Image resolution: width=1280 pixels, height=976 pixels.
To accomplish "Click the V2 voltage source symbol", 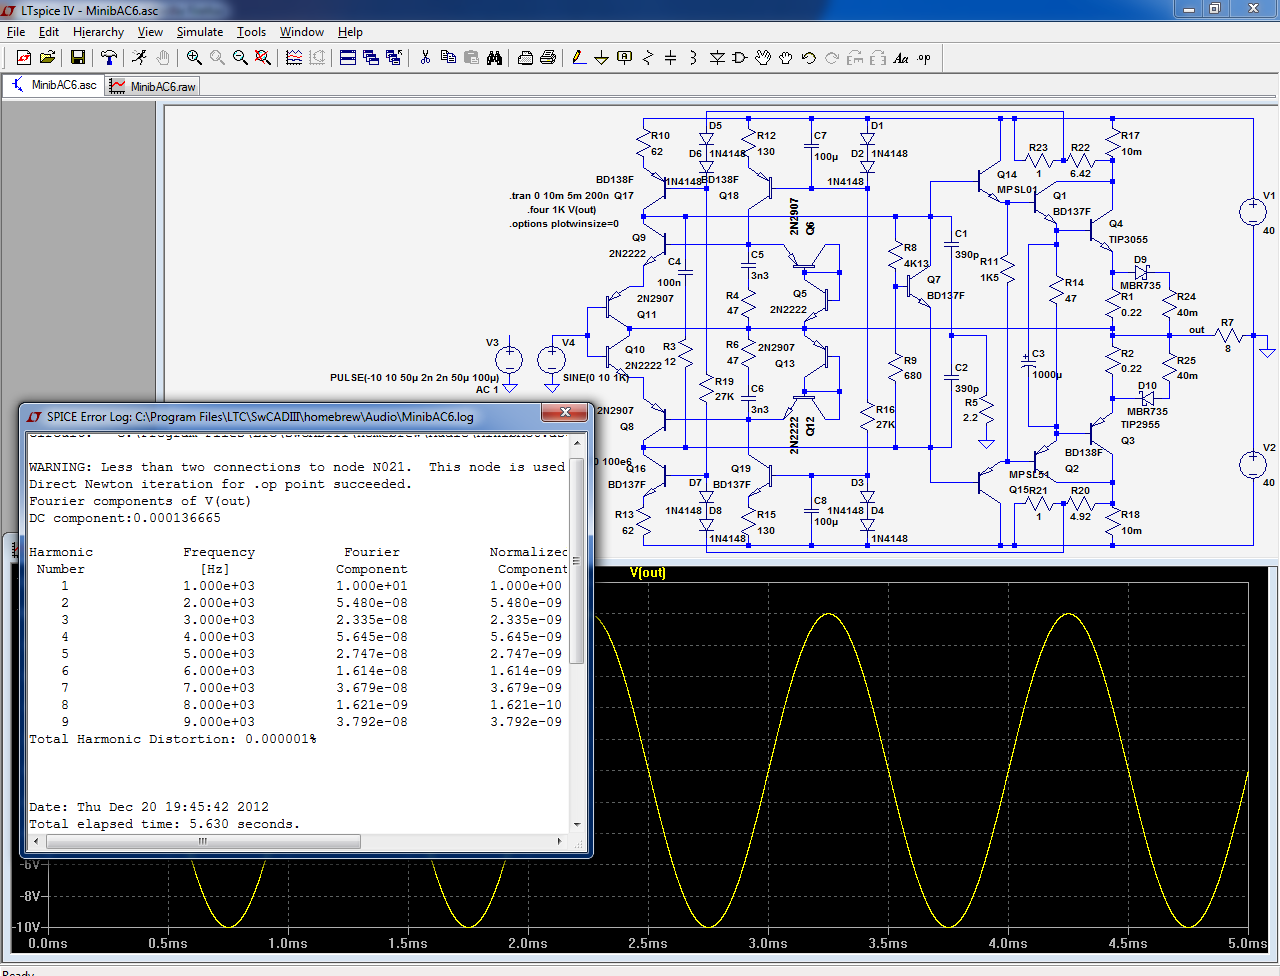I will (1252, 464).
